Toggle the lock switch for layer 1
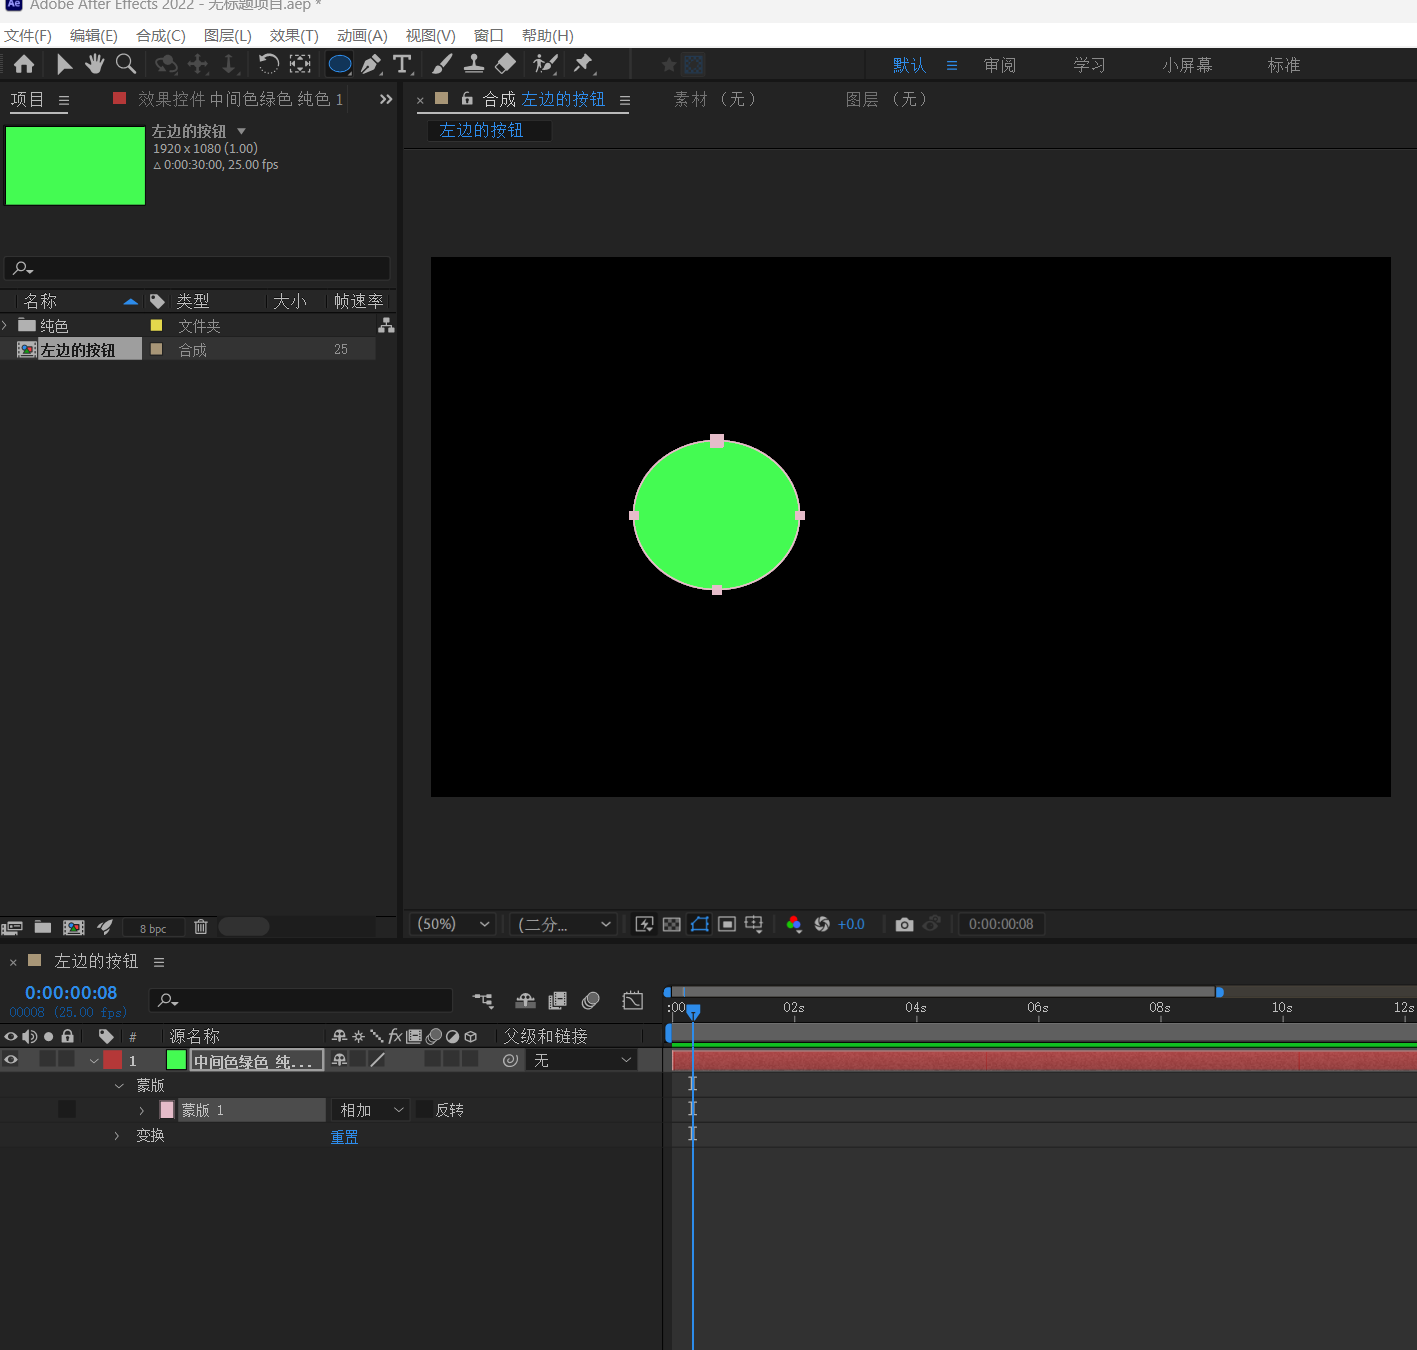The height and width of the screenshot is (1350, 1417). [67, 1060]
